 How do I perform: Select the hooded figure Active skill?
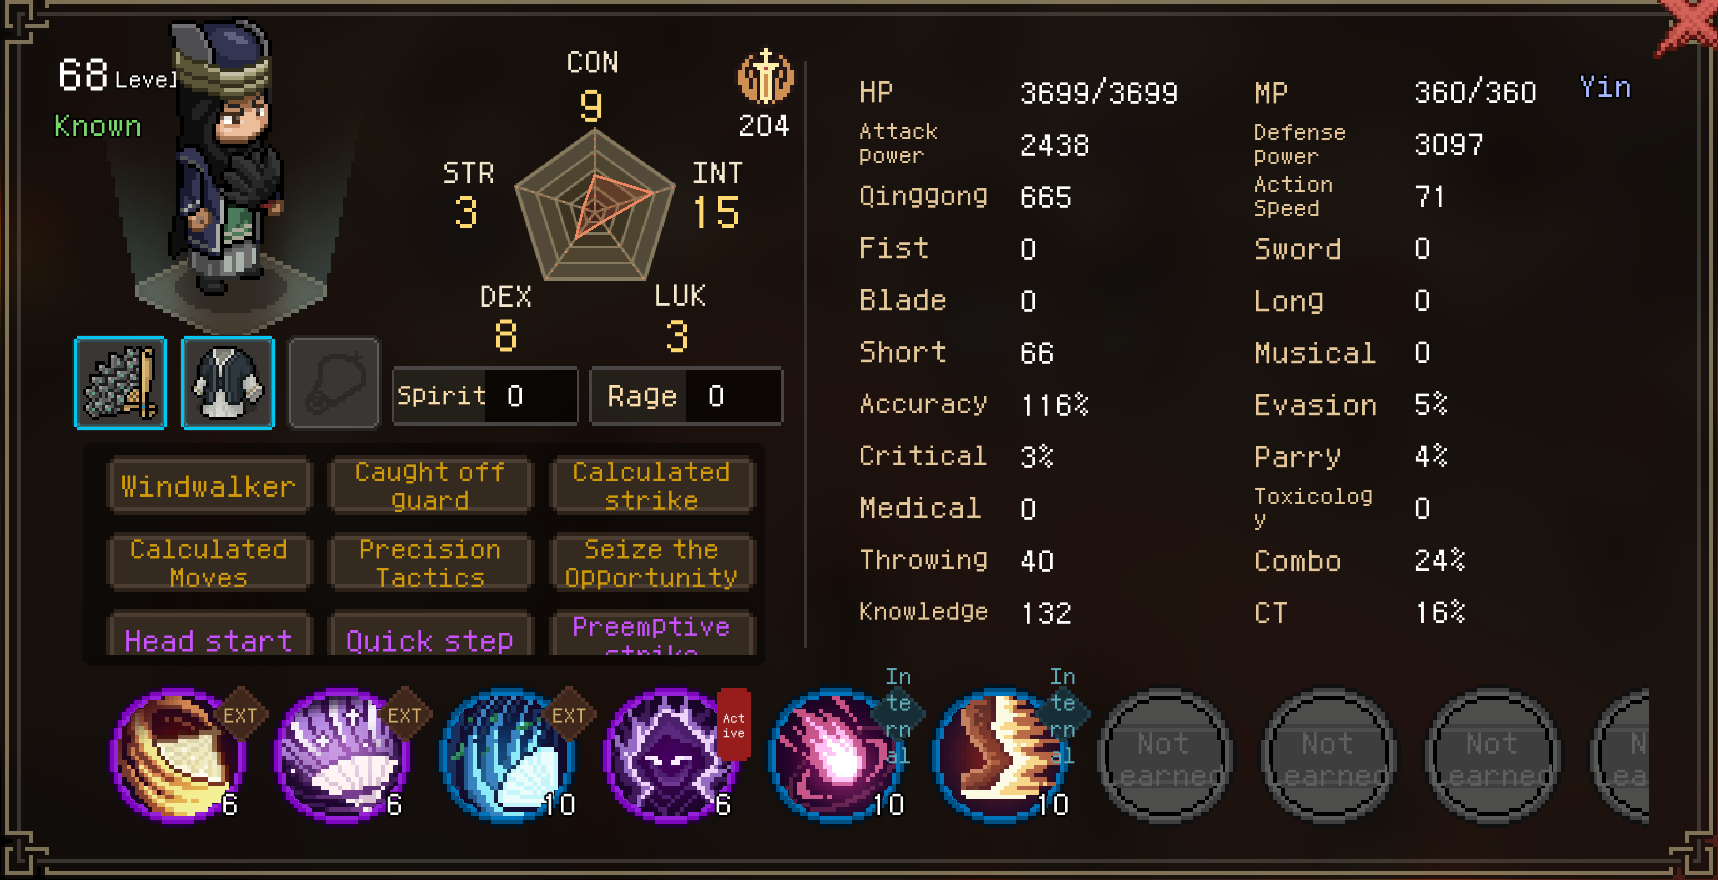pyautogui.click(x=671, y=755)
